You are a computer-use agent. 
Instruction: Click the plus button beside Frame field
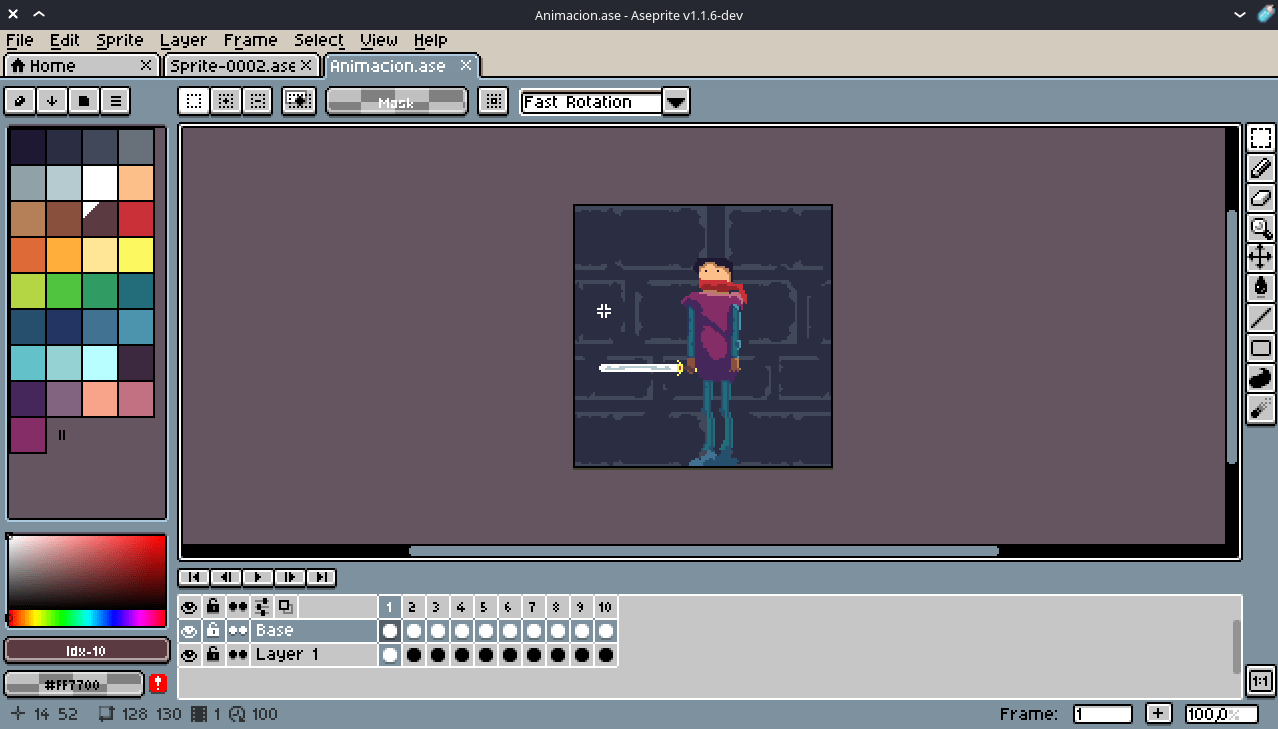coord(1158,714)
